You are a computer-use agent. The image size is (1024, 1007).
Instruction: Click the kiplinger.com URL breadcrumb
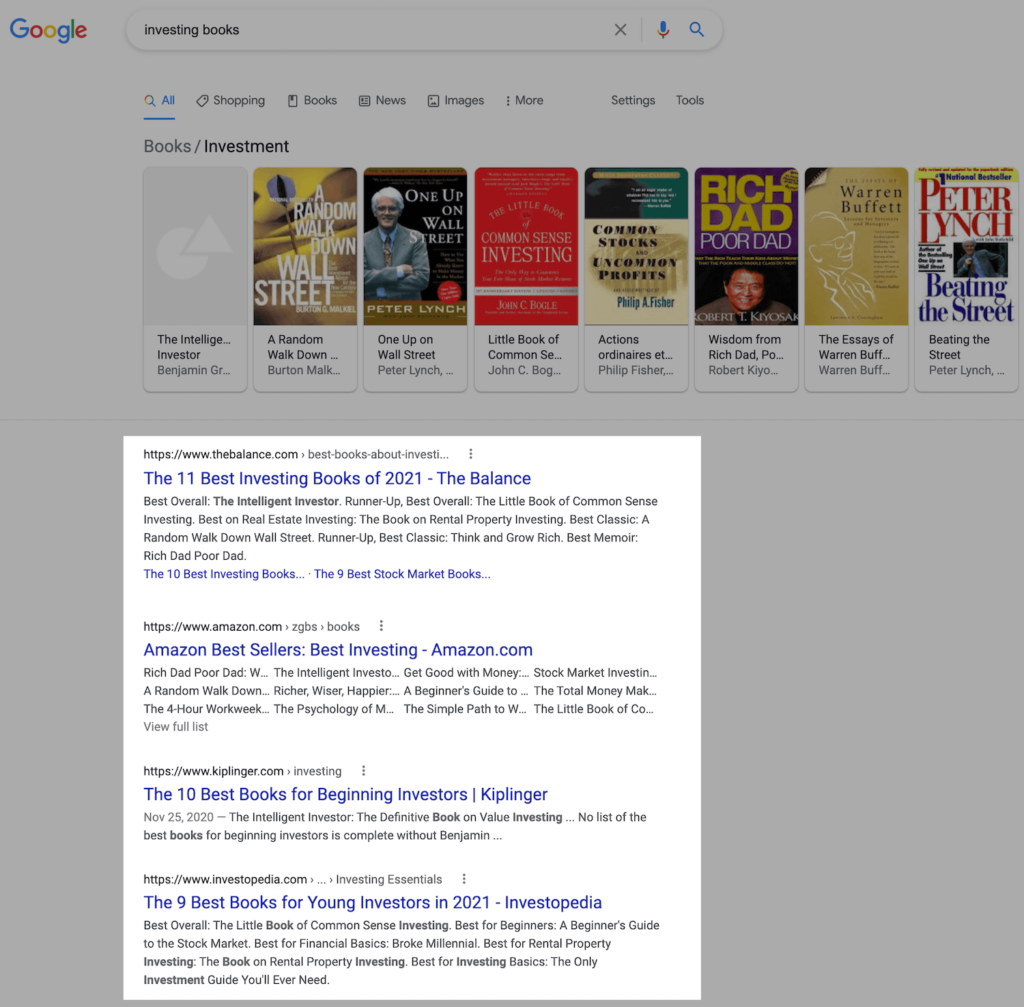pos(242,771)
